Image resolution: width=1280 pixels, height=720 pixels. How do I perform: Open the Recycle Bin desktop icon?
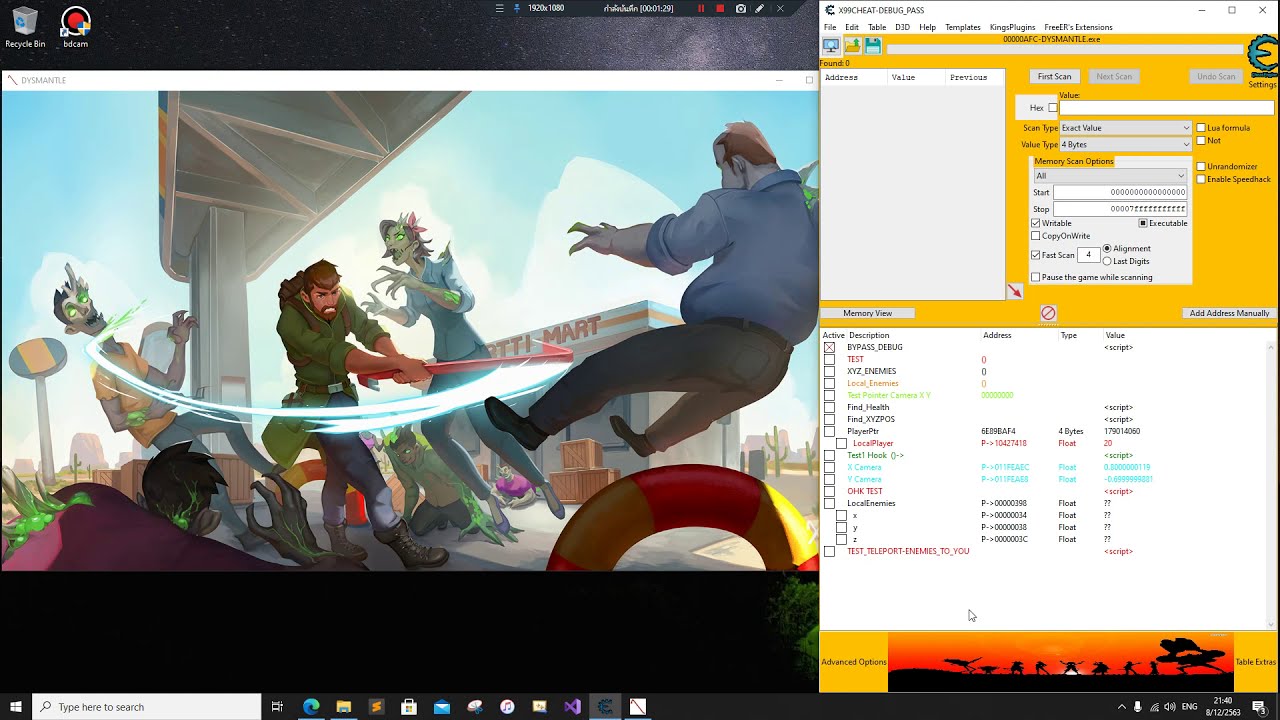tap(25, 27)
